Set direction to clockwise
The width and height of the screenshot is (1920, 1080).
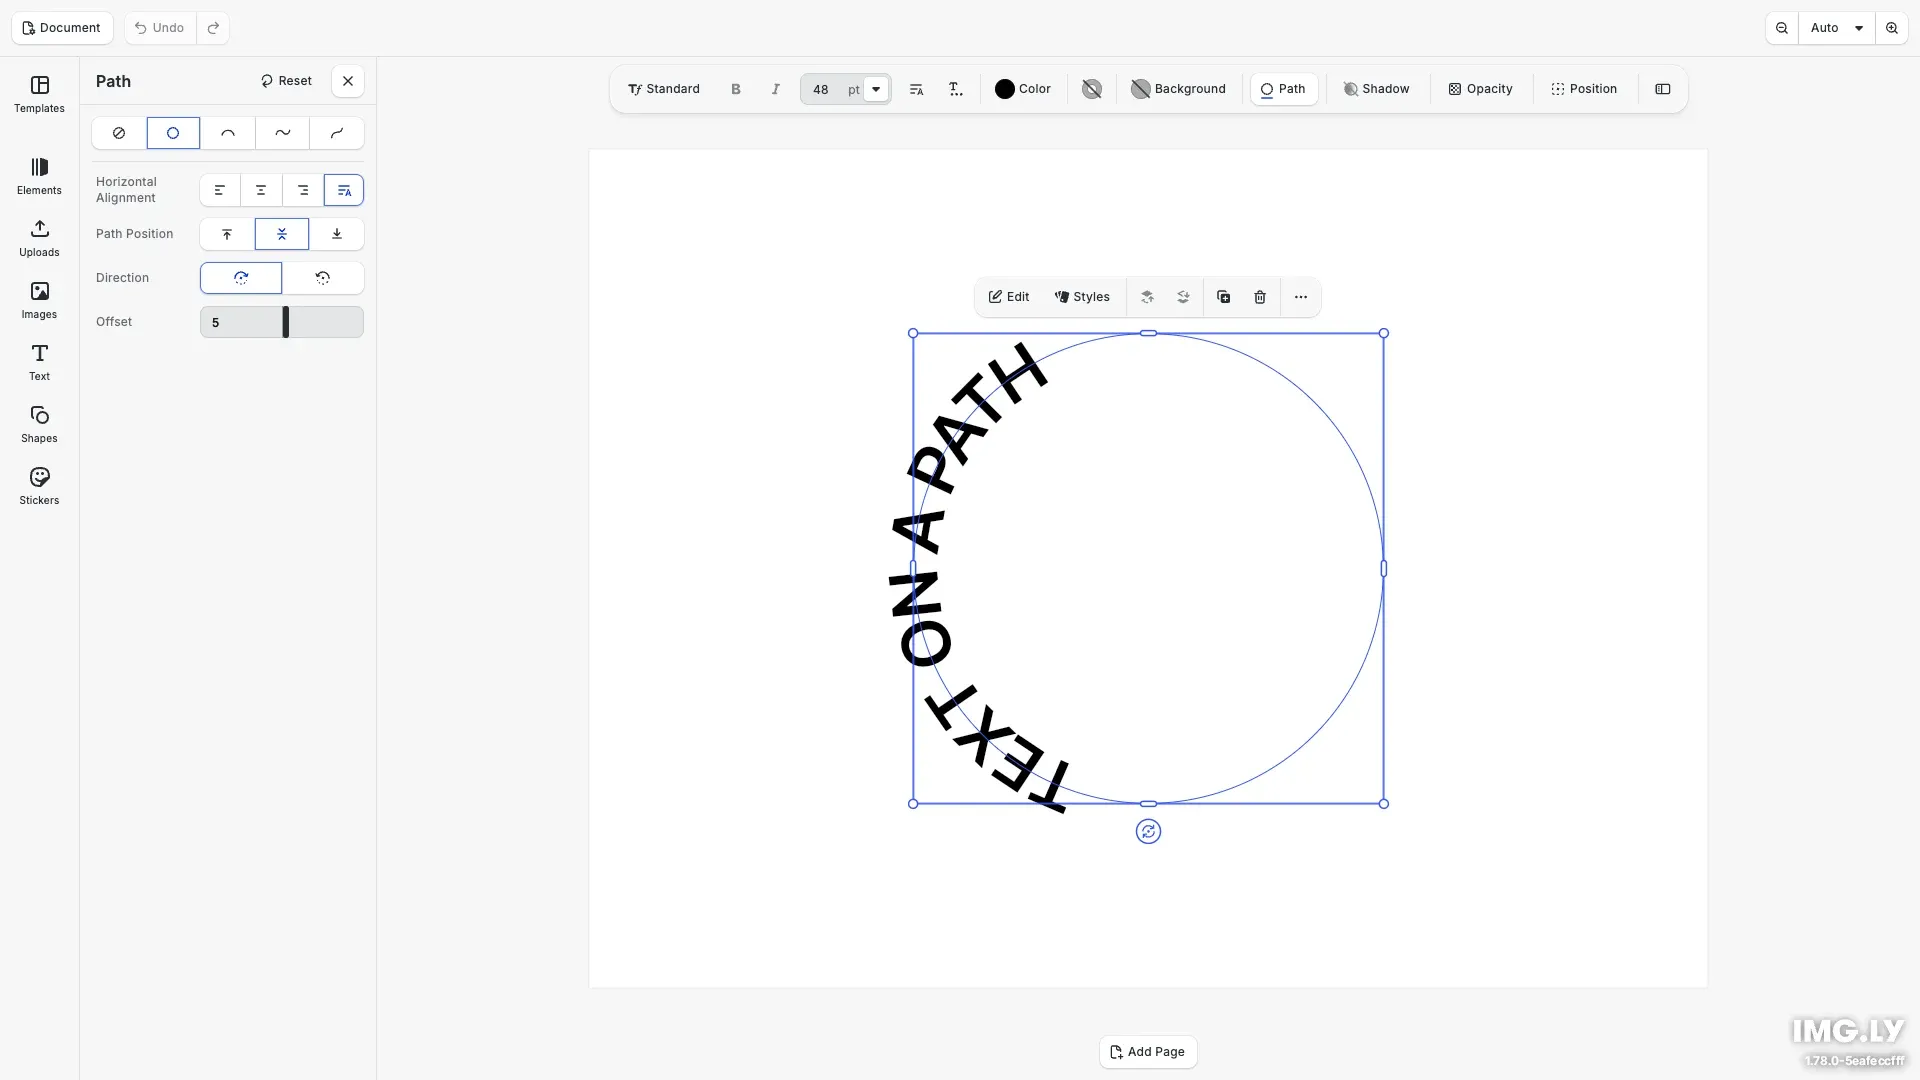tap(241, 278)
